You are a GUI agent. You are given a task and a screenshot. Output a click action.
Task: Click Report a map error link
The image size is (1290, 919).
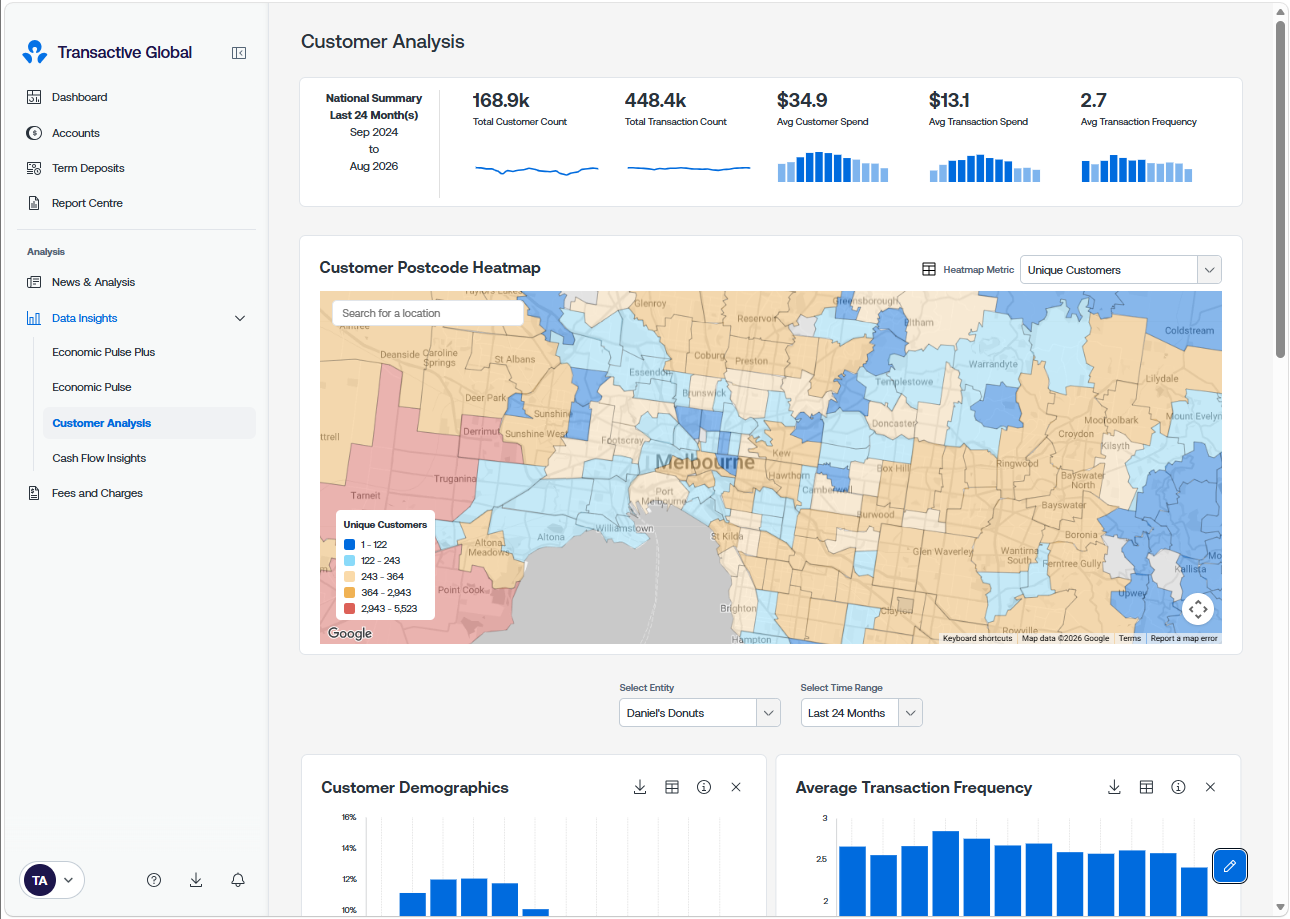pyautogui.click(x=1184, y=638)
